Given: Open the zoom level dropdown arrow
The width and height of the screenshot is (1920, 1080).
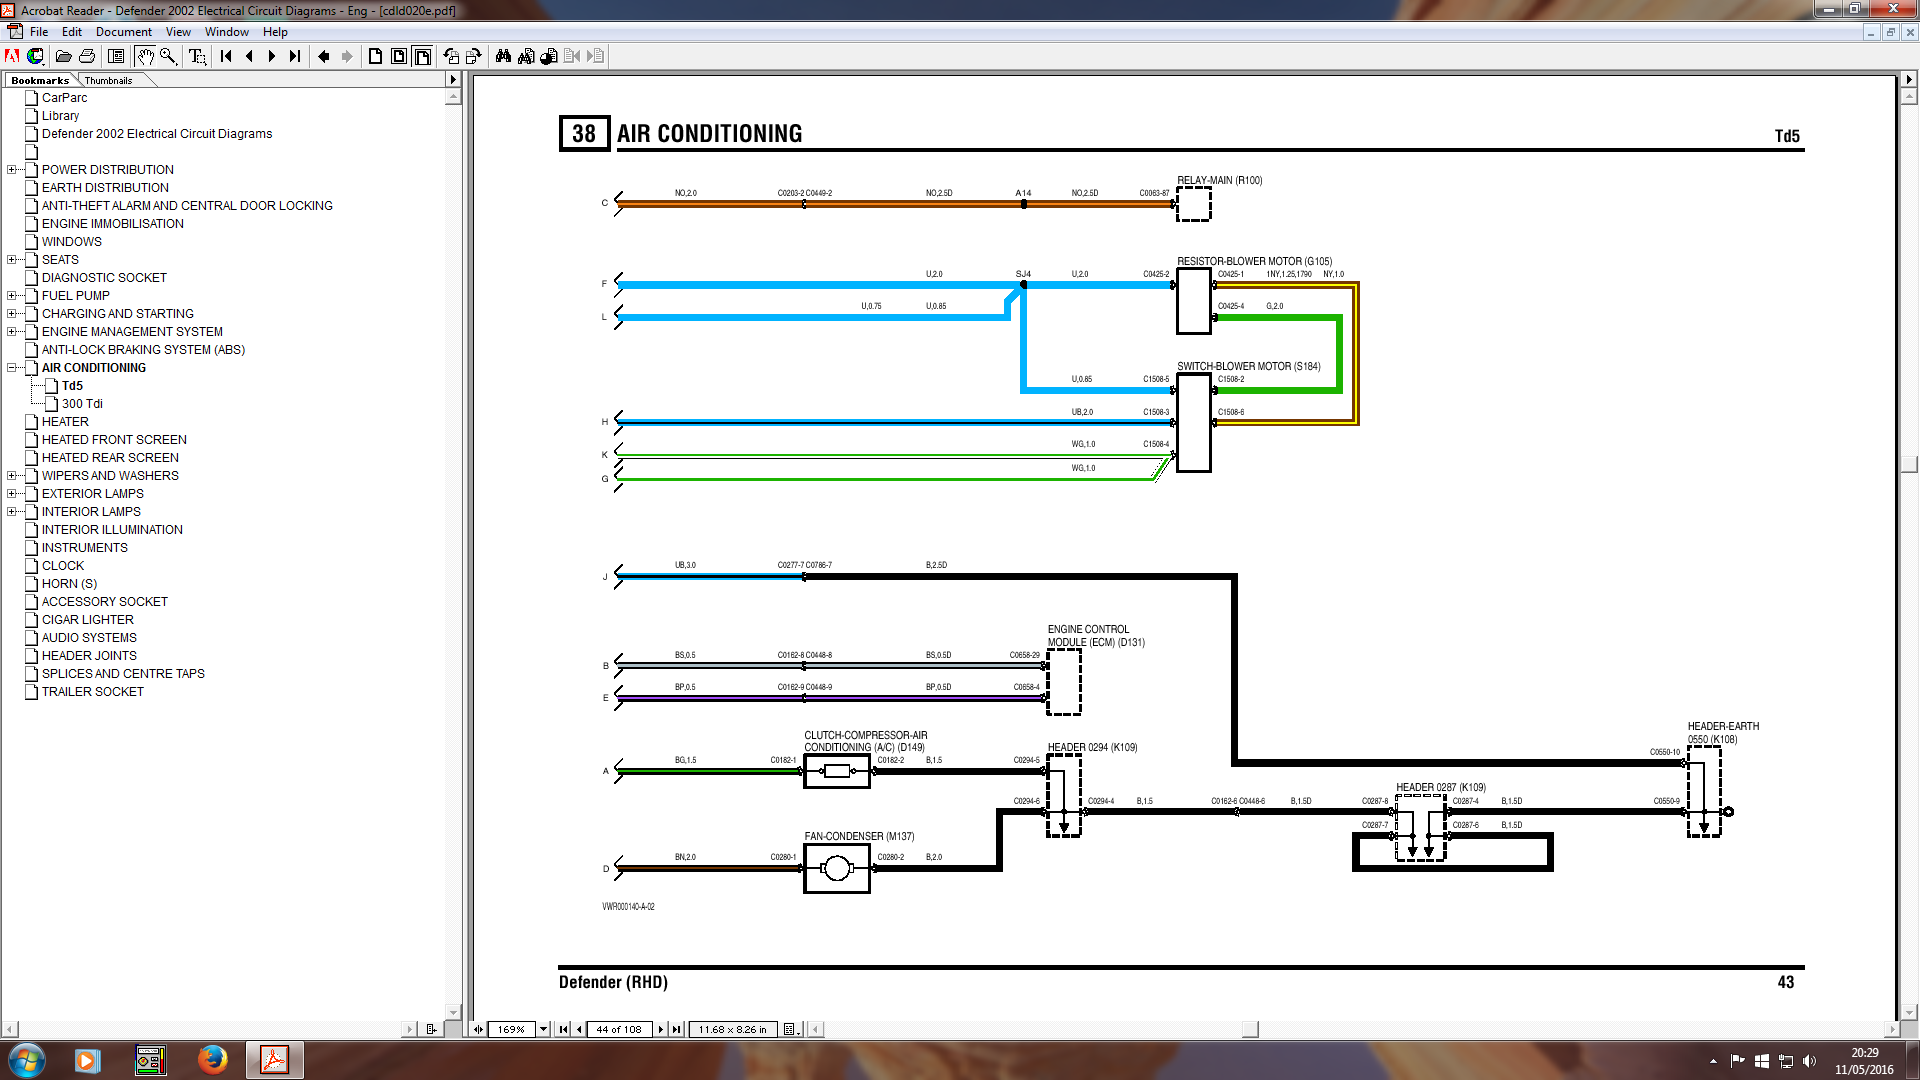Looking at the screenshot, I should [544, 1029].
